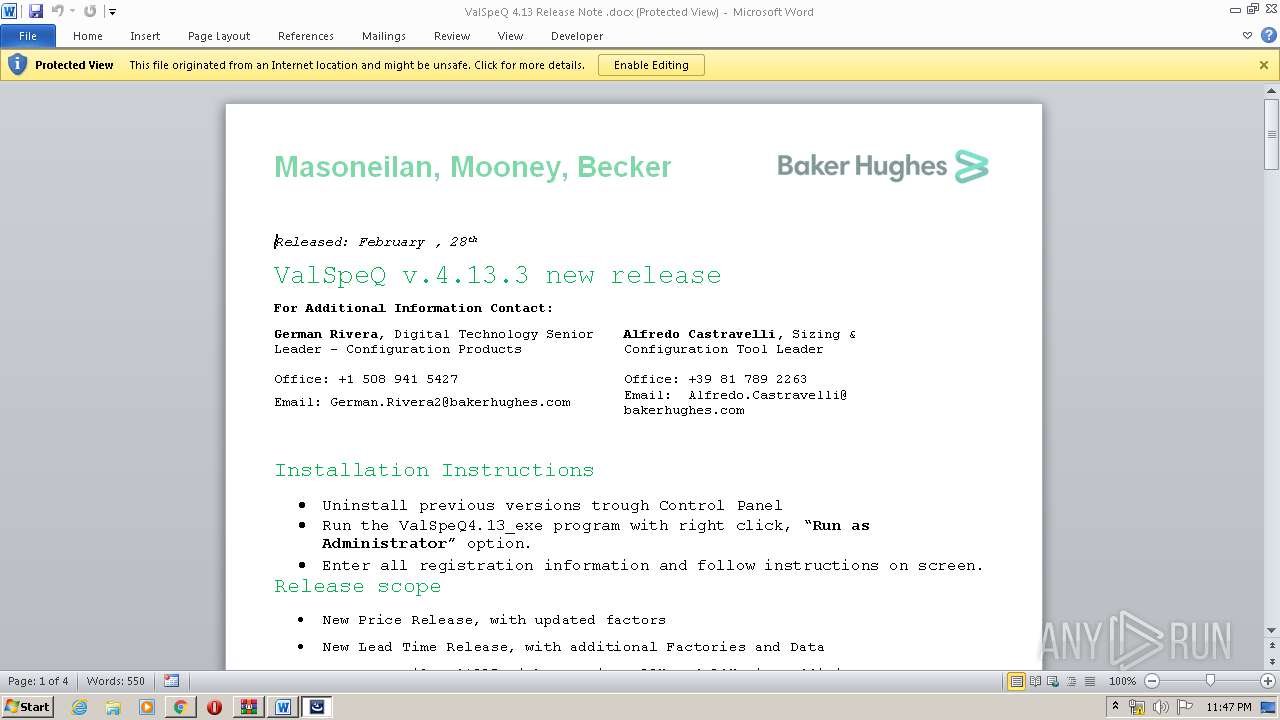Click the Word application icon in title bar
This screenshot has width=1280, height=720.
(10, 11)
